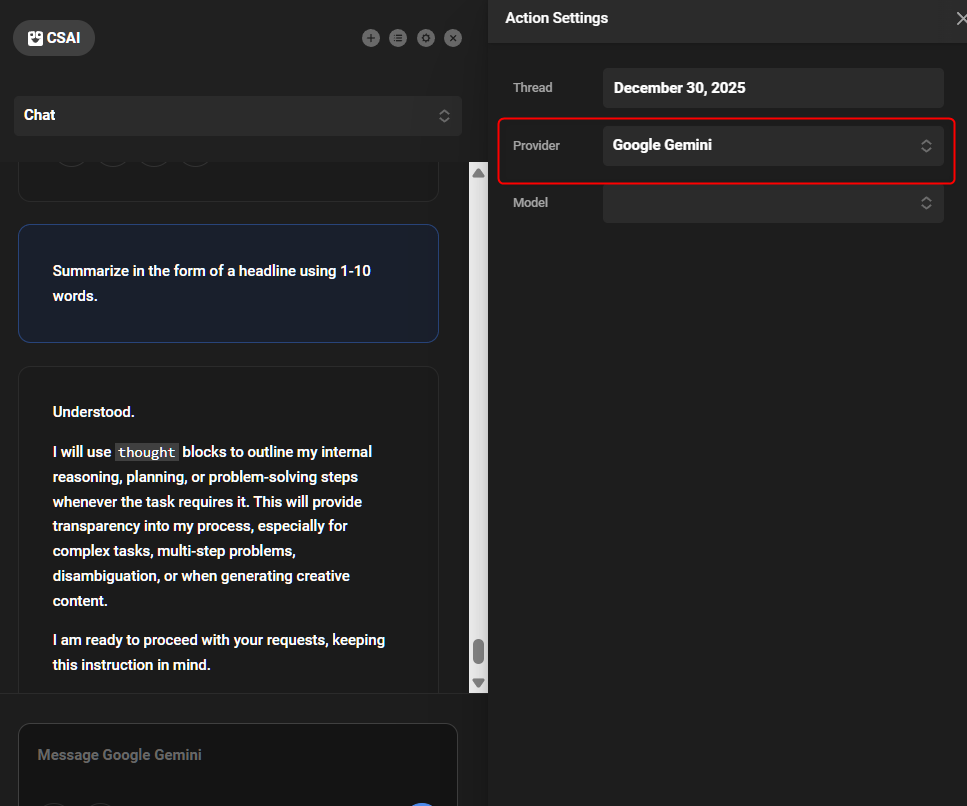This screenshot has height=806, width=967.
Task: Click the CSAI logo button
Action: coord(54,38)
